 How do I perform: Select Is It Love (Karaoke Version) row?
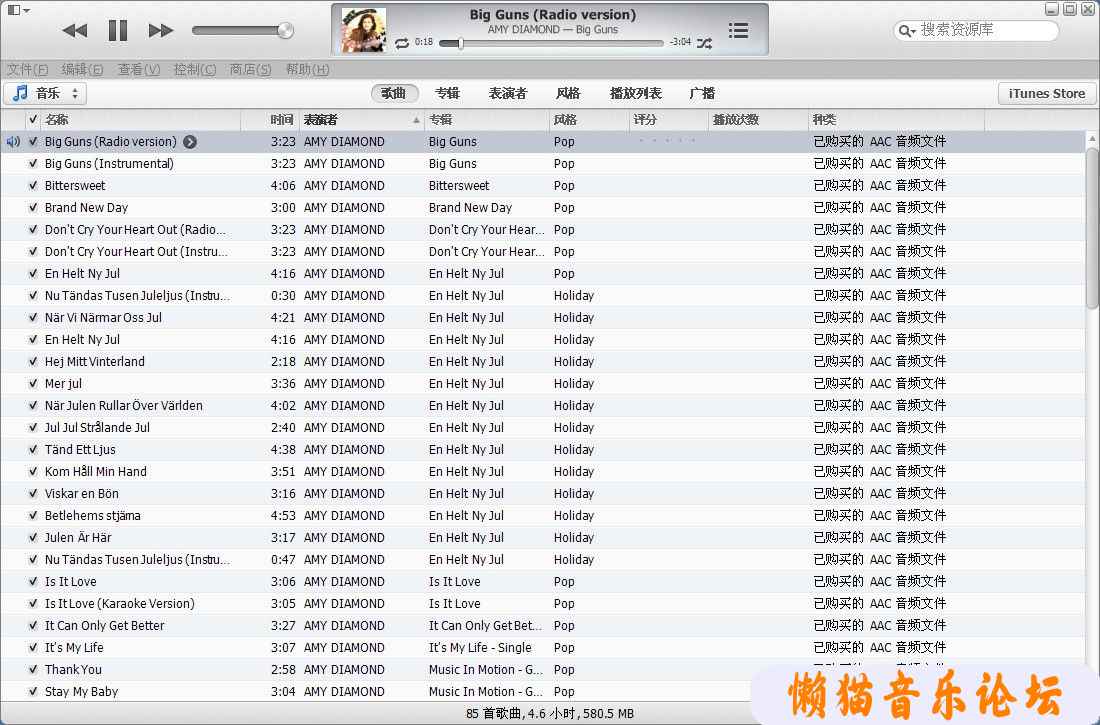pos(543,604)
